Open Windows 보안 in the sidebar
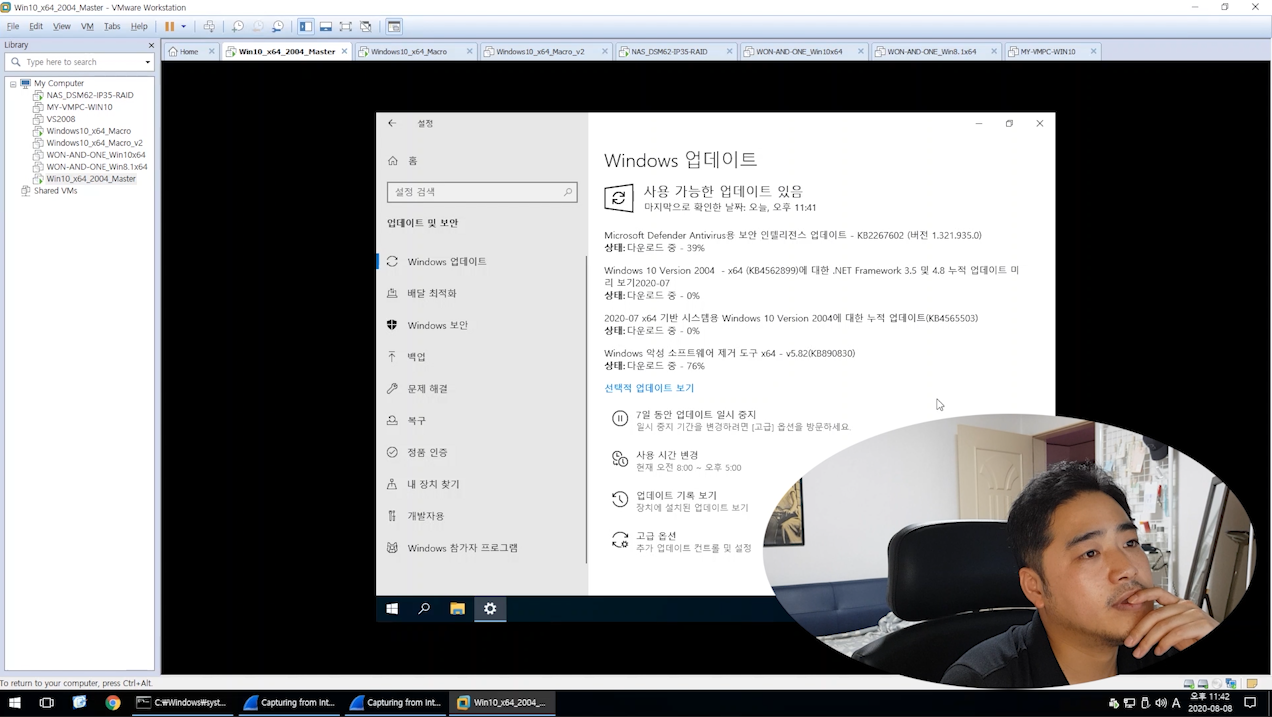 pos(481,325)
